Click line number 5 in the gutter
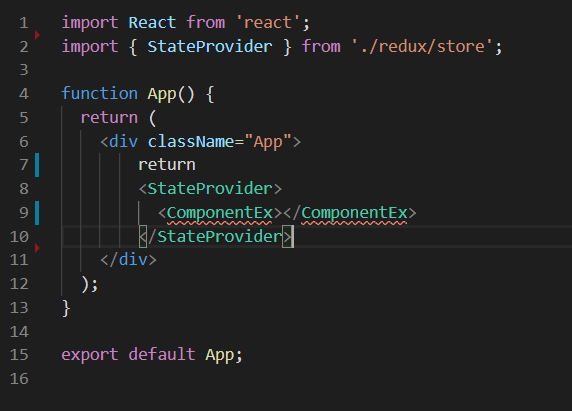The width and height of the screenshot is (572, 411). [x=24, y=117]
